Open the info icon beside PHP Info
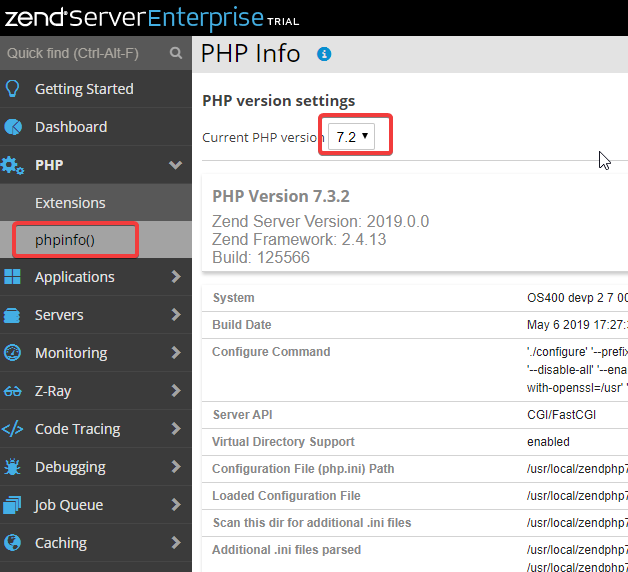 [324, 54]
